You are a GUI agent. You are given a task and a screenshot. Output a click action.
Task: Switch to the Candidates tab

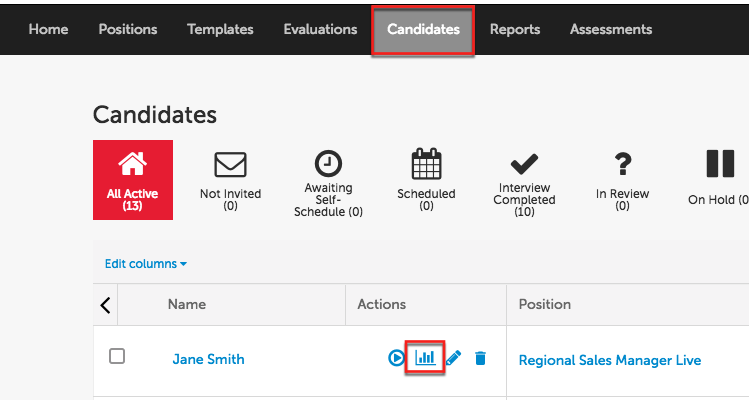(x=423, y=29)
